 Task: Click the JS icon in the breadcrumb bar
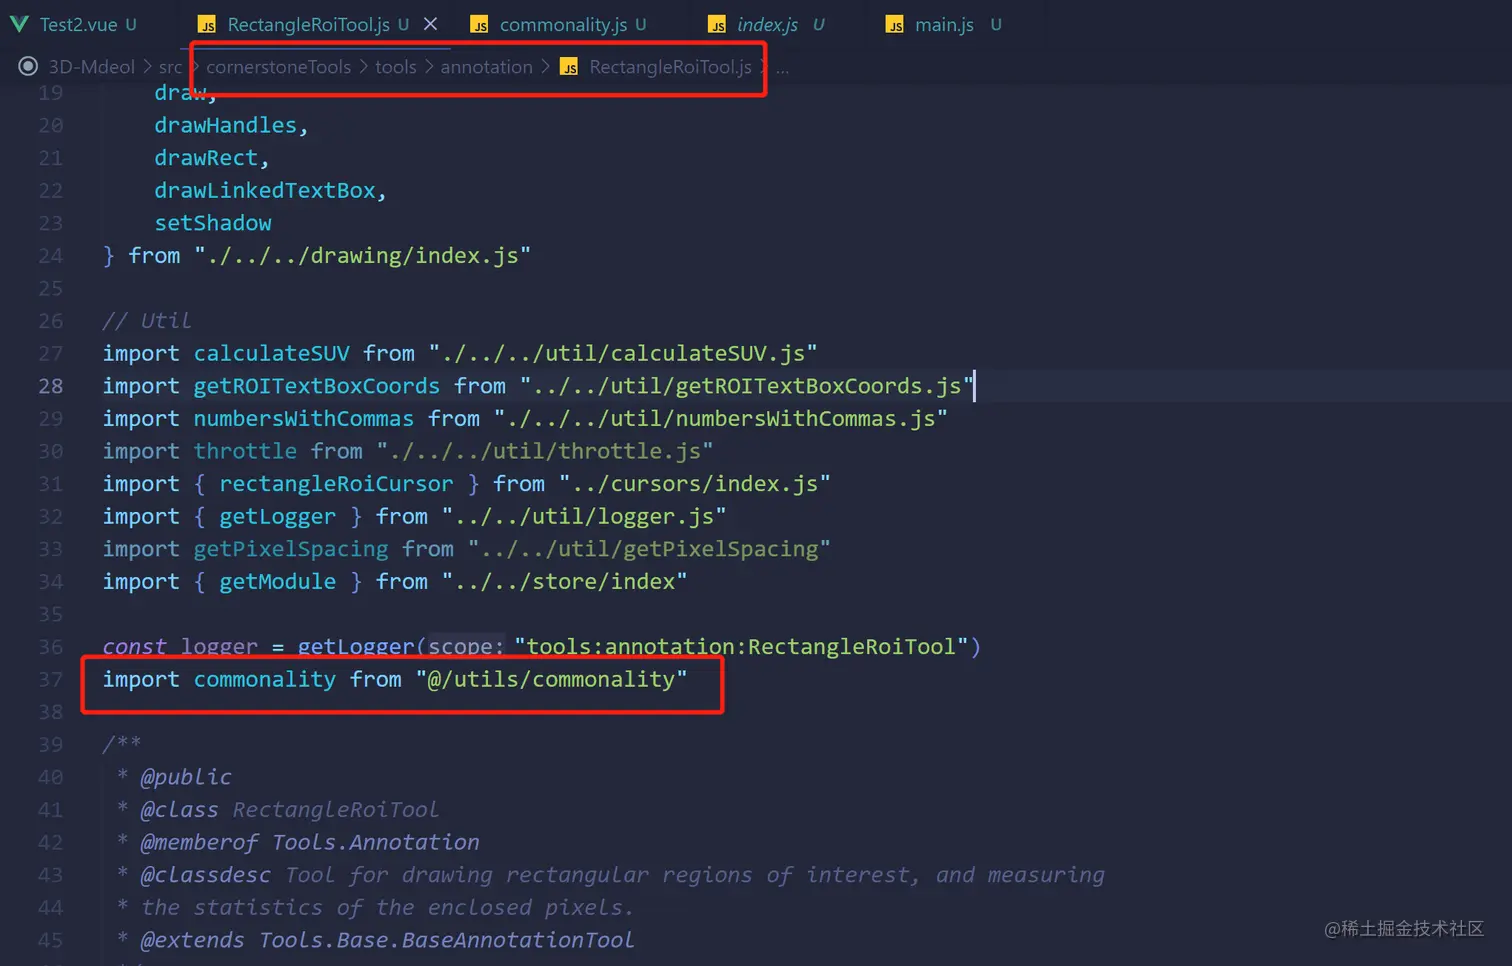(x=568, y=67)
